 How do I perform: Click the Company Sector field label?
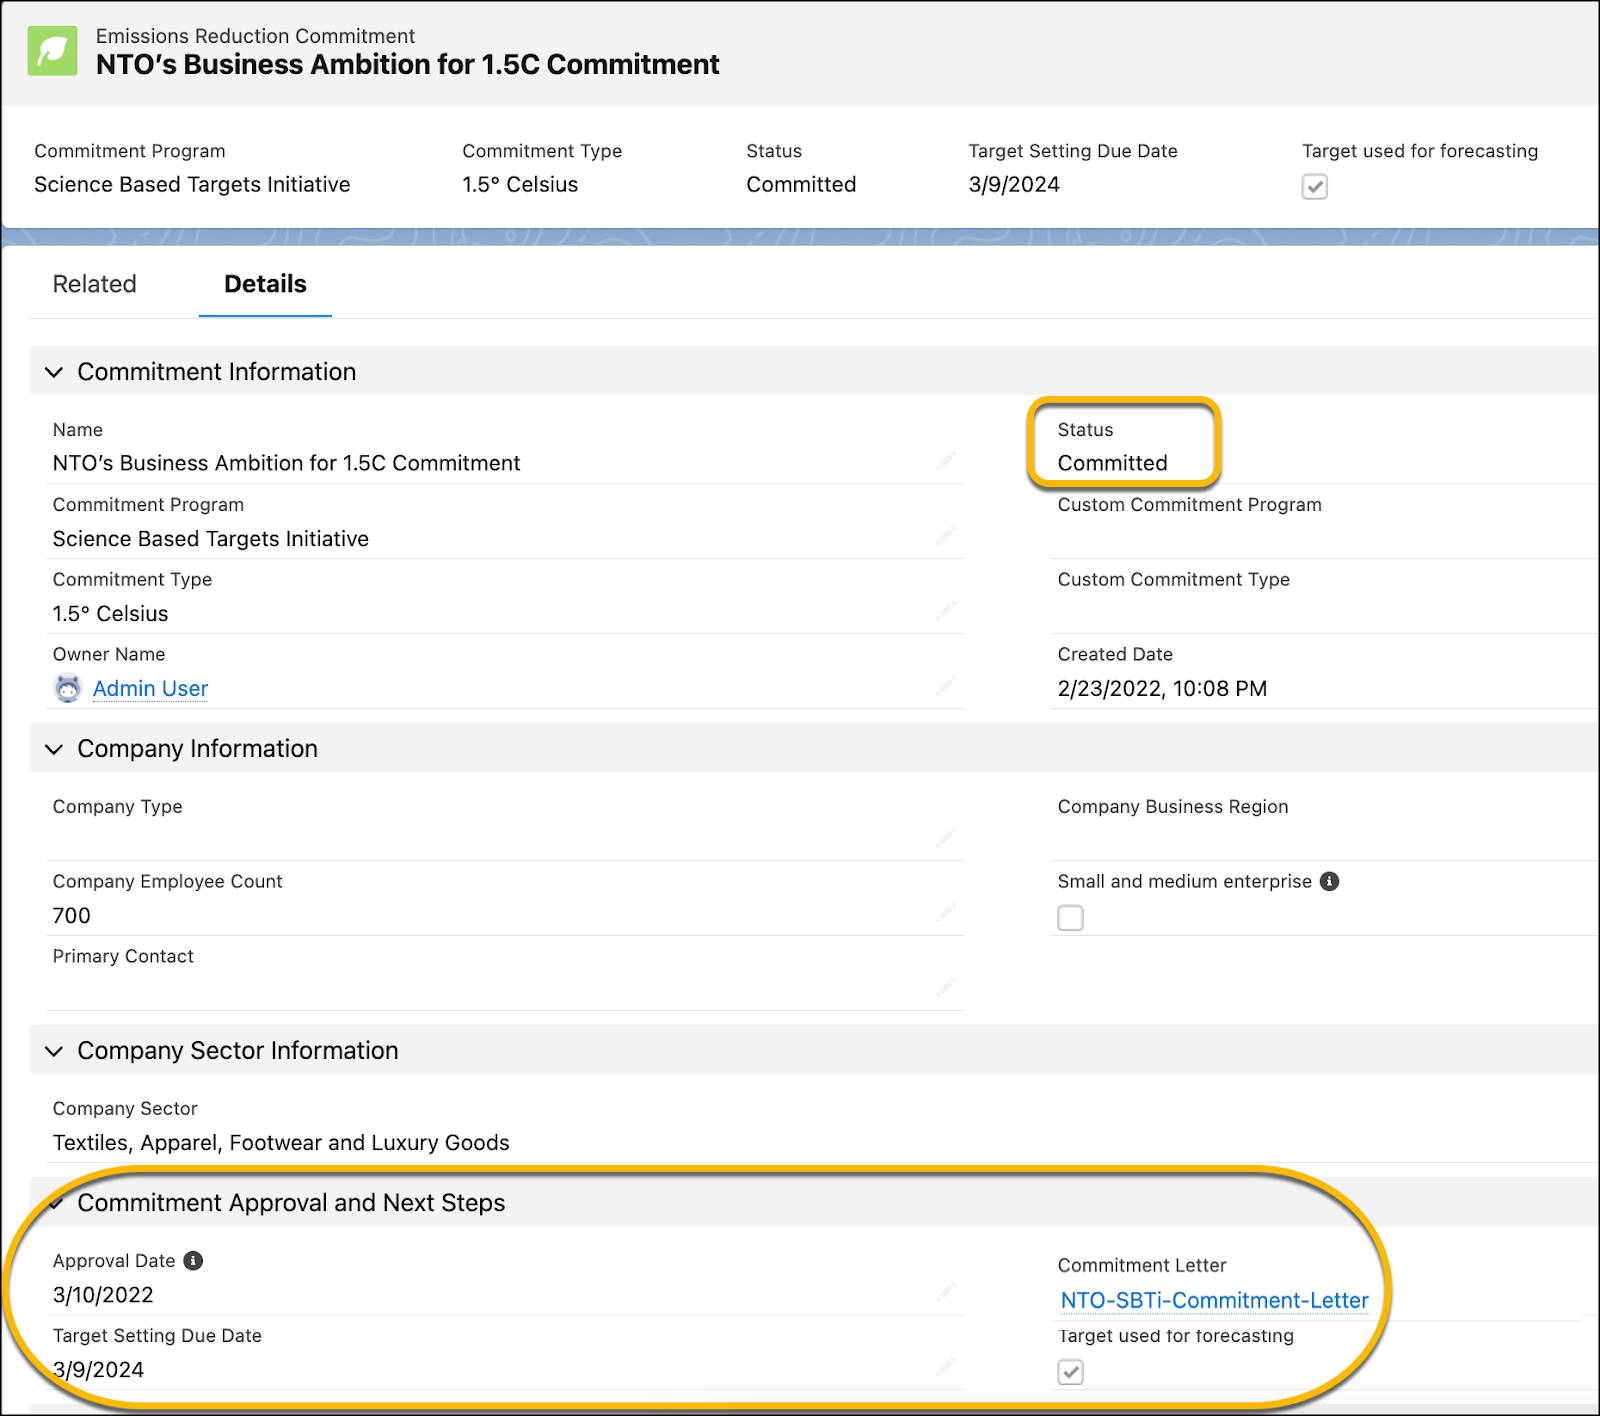point(125,1109)
